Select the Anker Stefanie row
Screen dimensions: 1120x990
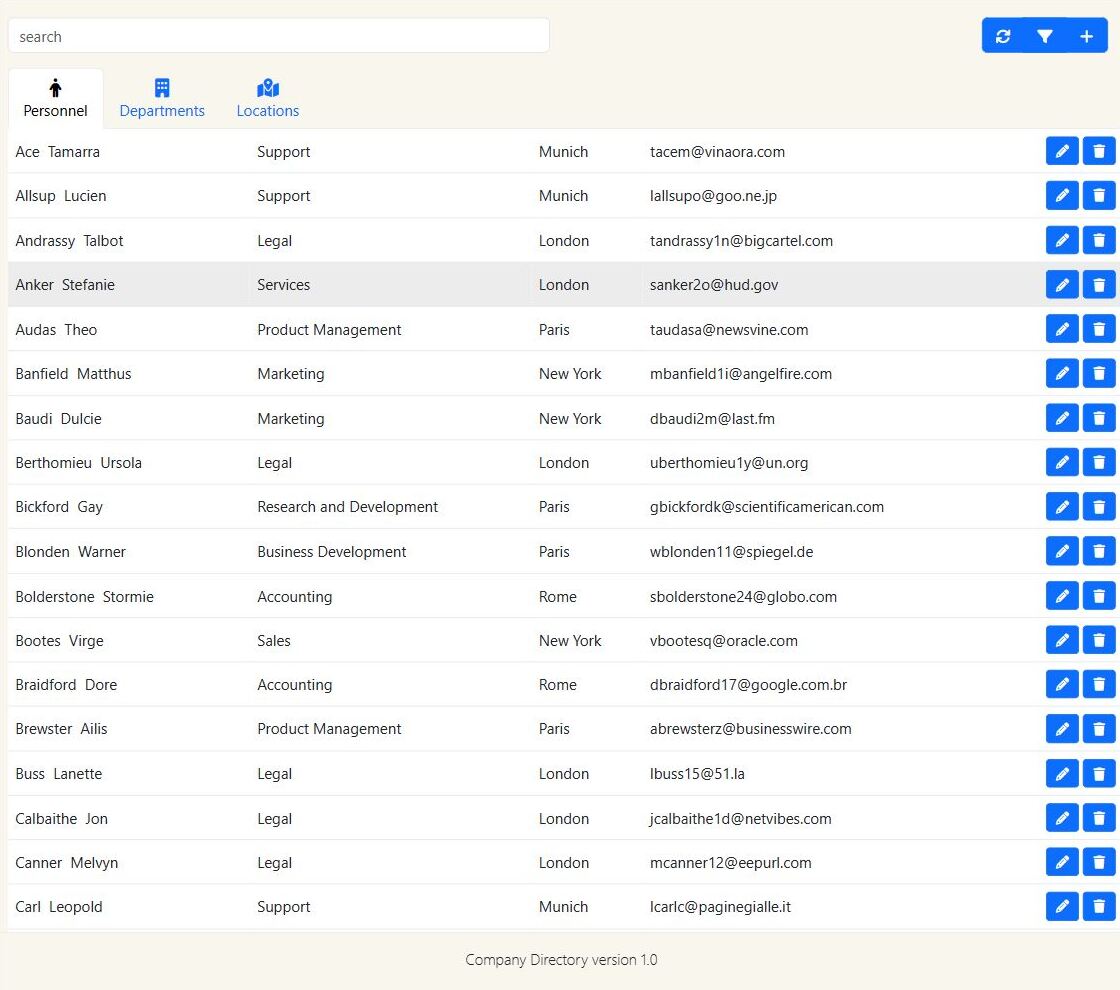click(x=400, y=284)
